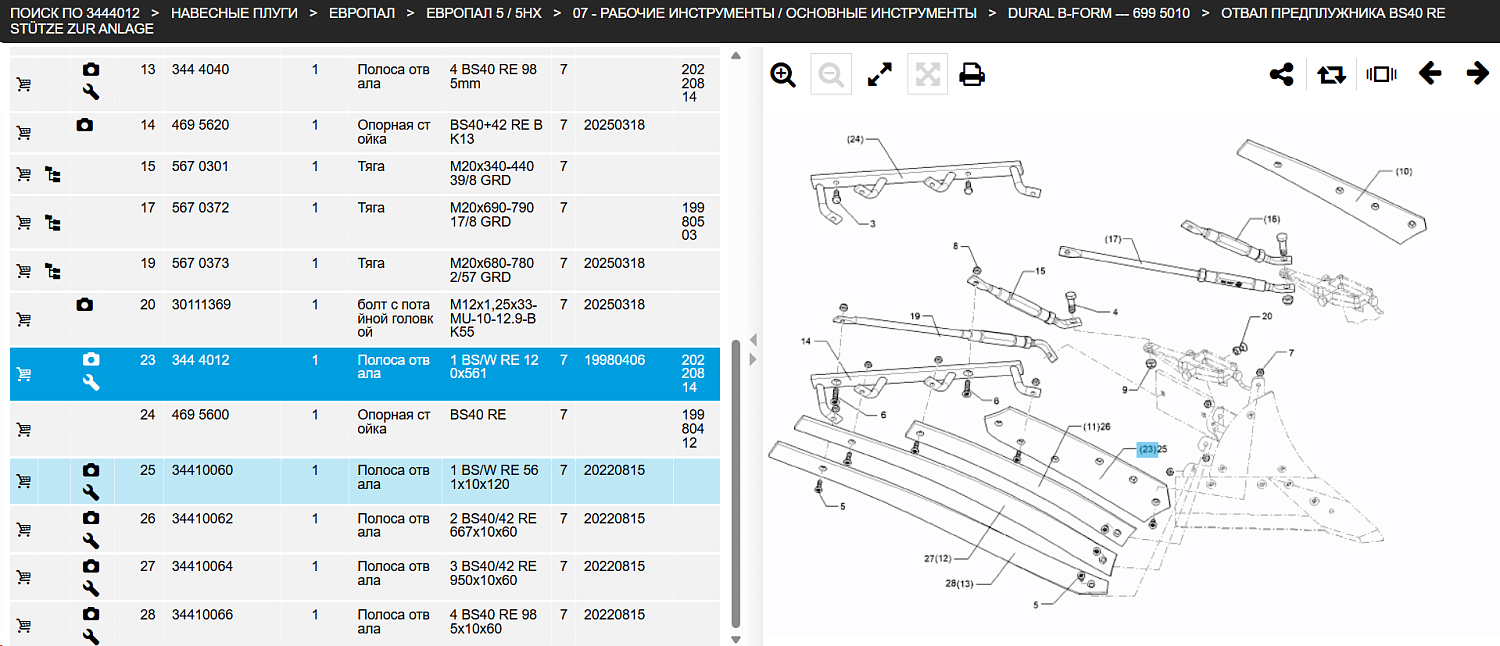Open ЕВРОПАЛ breadcrumb link
1500x646 pixels.
(362, 13)
